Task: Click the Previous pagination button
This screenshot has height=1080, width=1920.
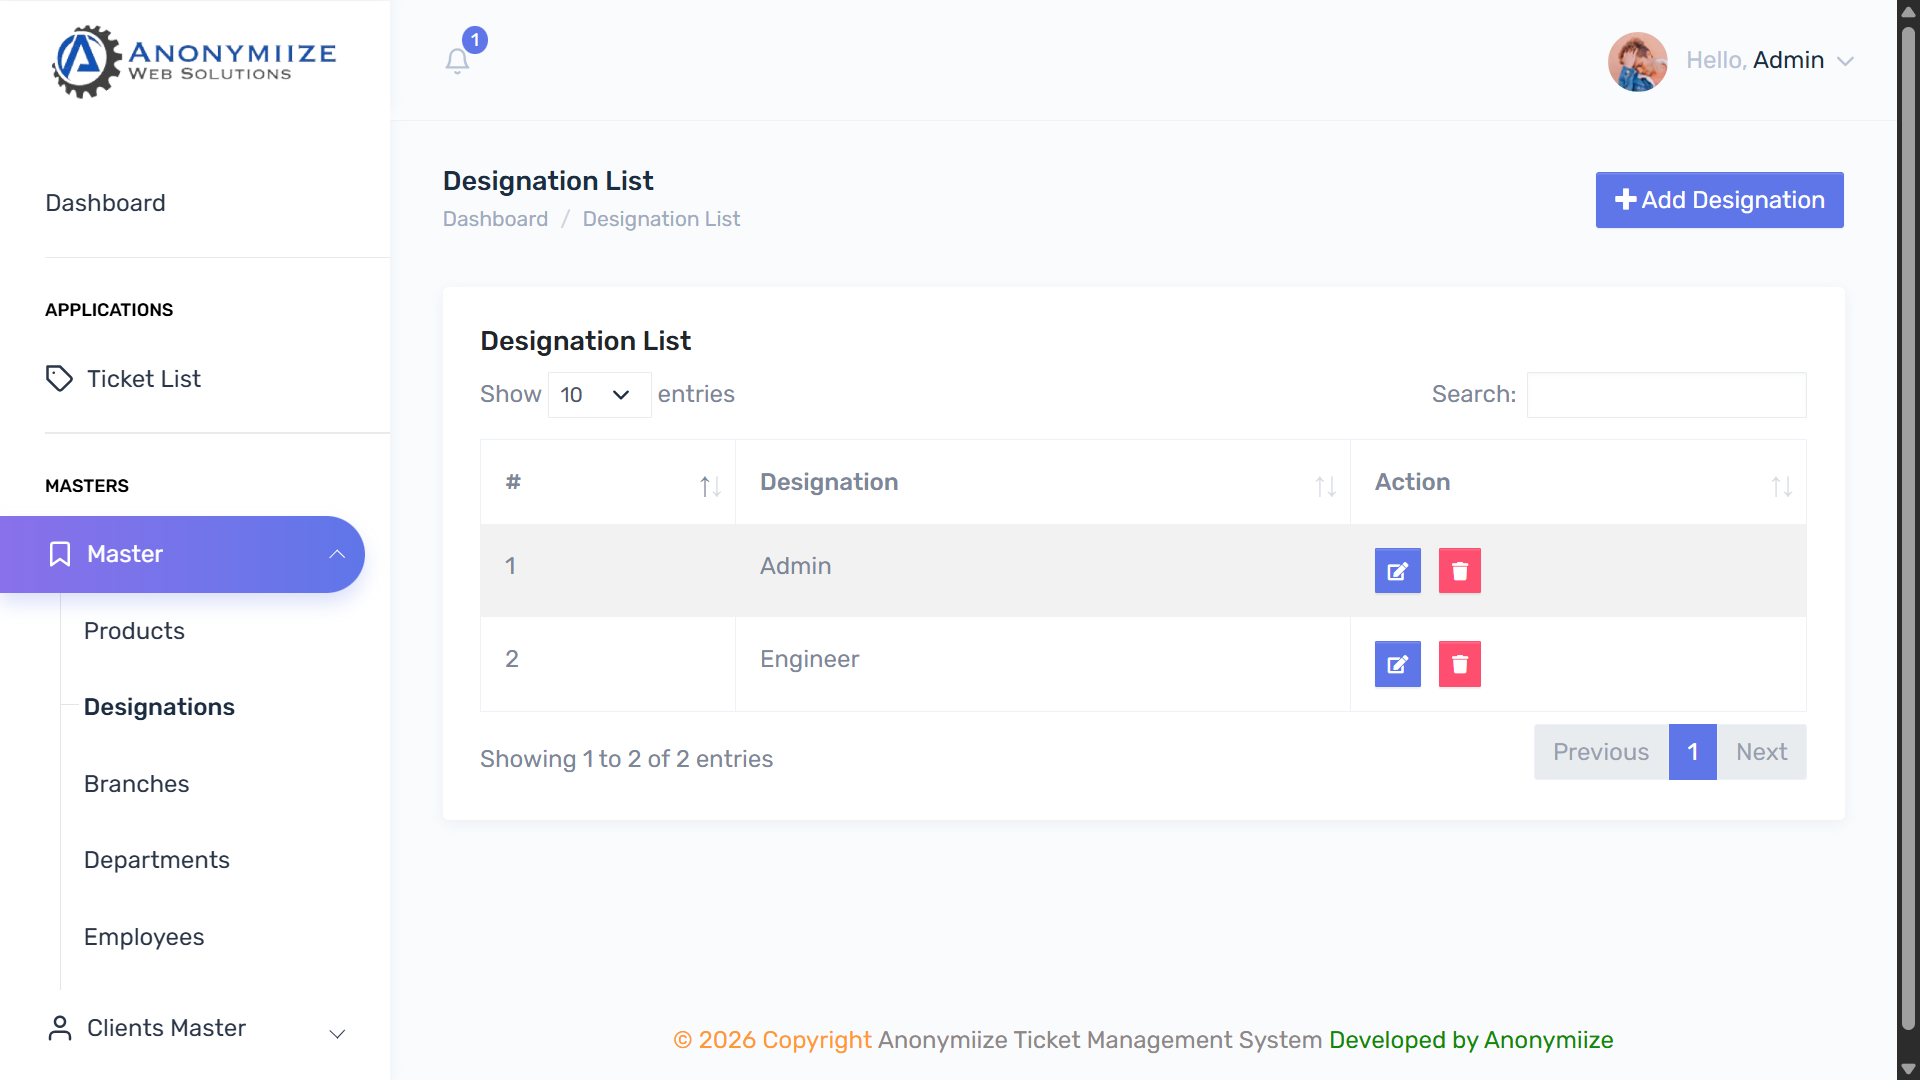Action: (x=1600, y=752)
